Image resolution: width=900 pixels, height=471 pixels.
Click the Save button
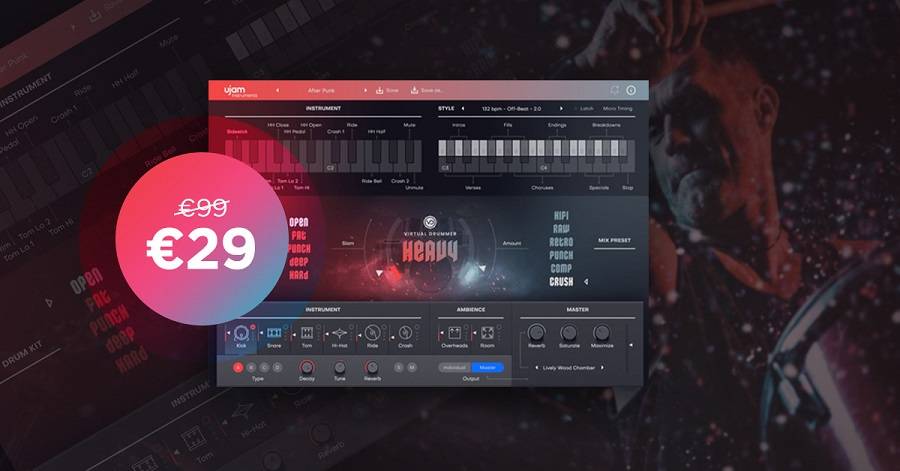[x=387, y=90]
